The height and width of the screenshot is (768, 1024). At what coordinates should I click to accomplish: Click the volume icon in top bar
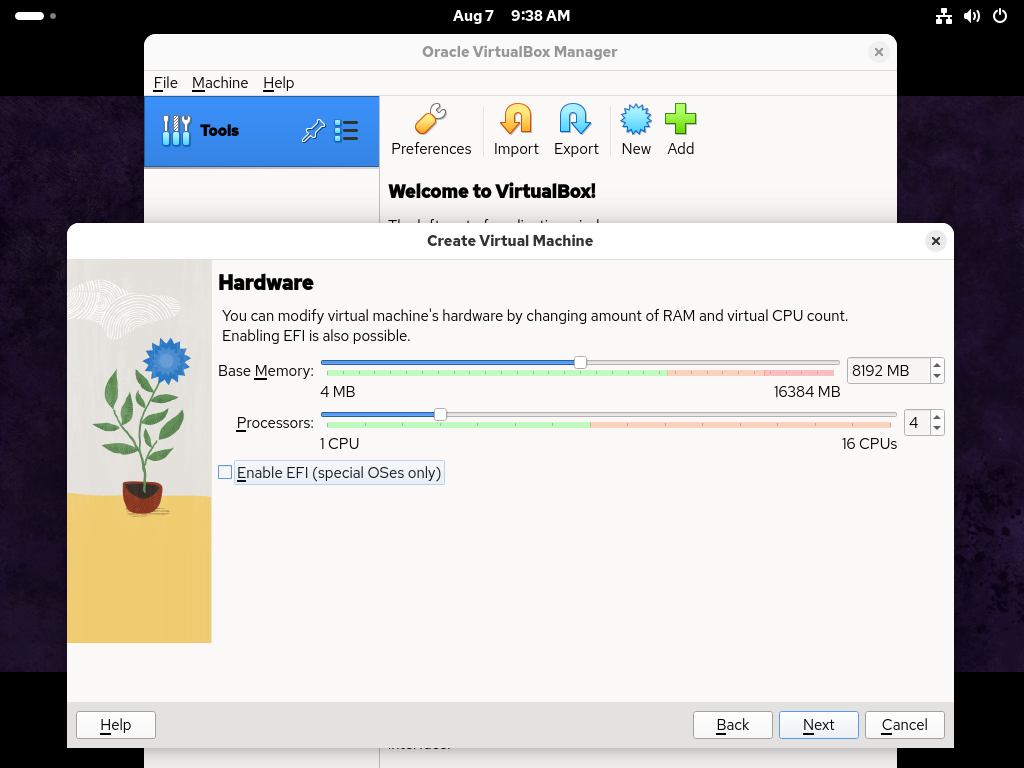point(971,16)
